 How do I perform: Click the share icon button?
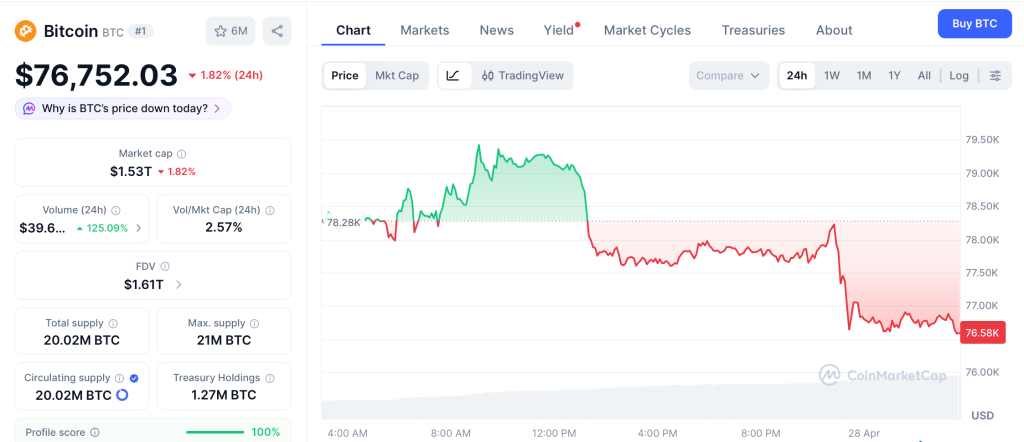(277, 31)
